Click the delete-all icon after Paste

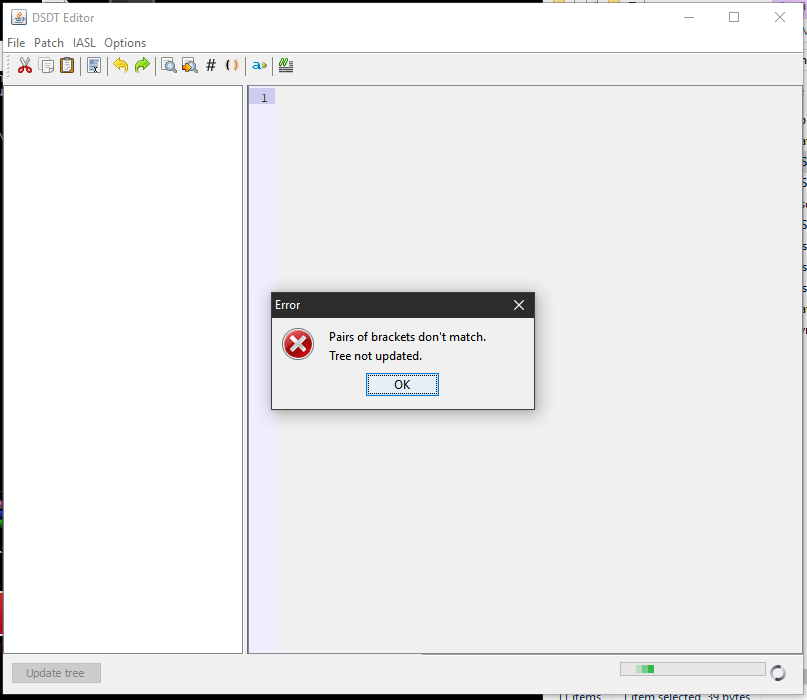coord(94,66)
